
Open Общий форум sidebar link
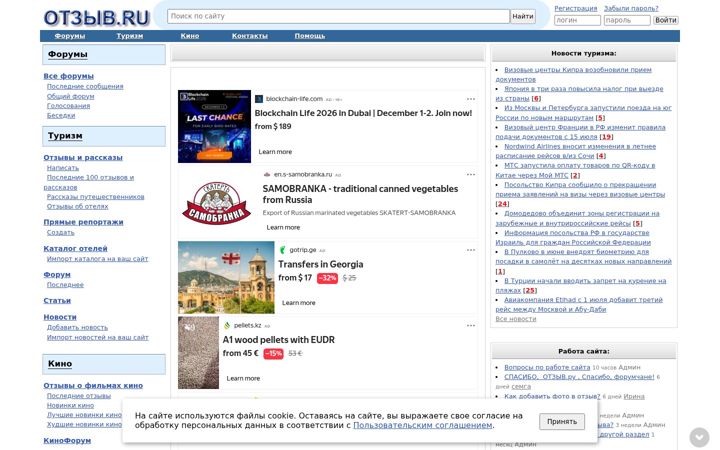(x=70, y=96)
